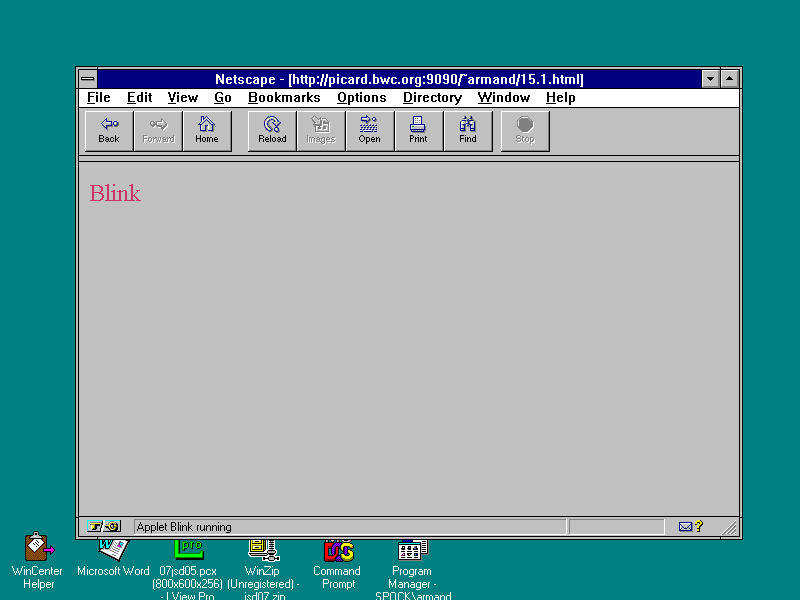Click the Open location toolbar icon
Viewport: 800px width, 600px height.
(369, 131)
